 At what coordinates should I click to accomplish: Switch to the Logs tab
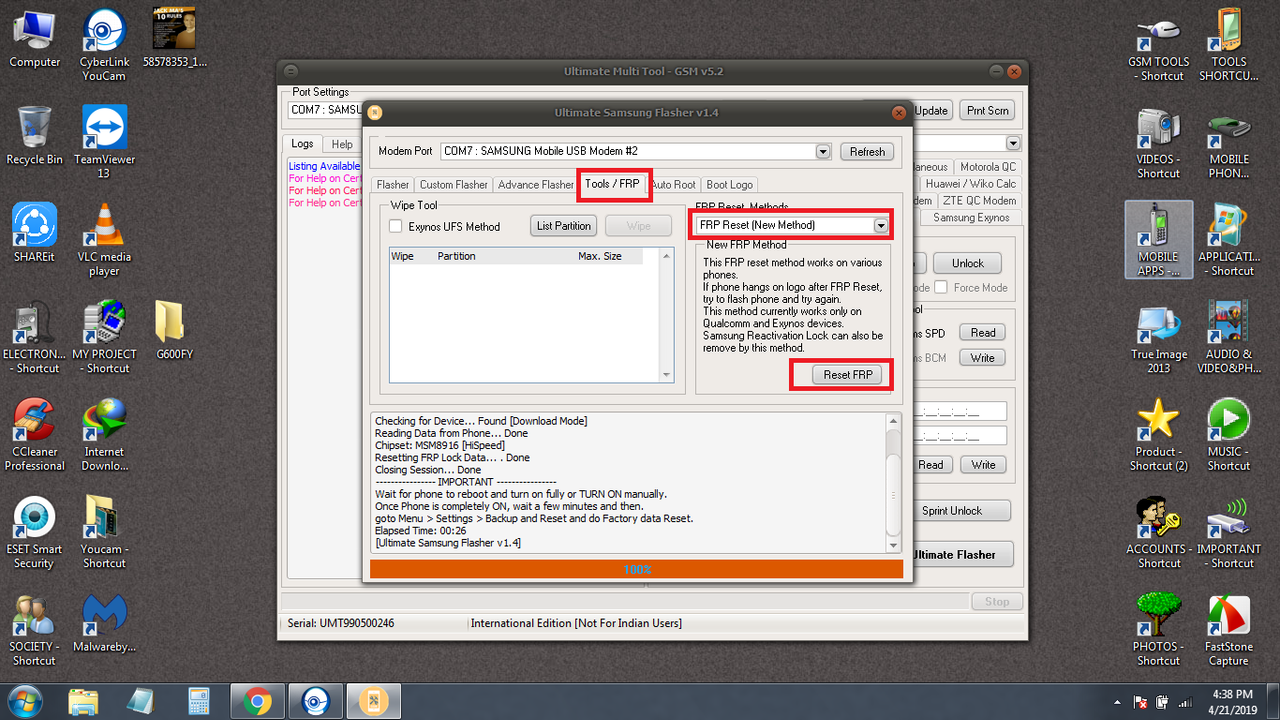click(302, 144)
